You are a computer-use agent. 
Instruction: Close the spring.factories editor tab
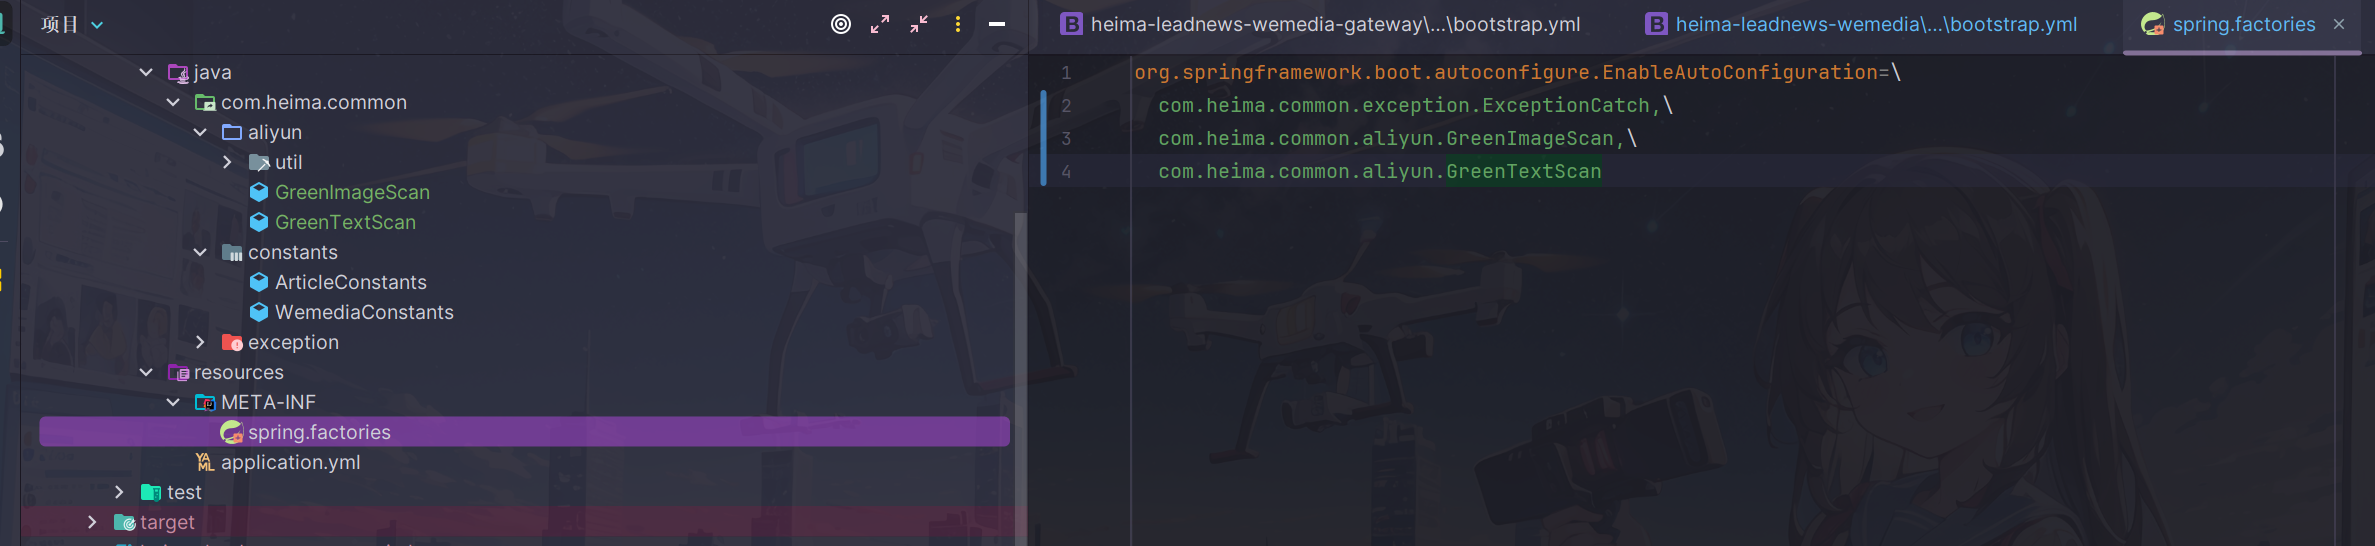tap(2339, 24)
